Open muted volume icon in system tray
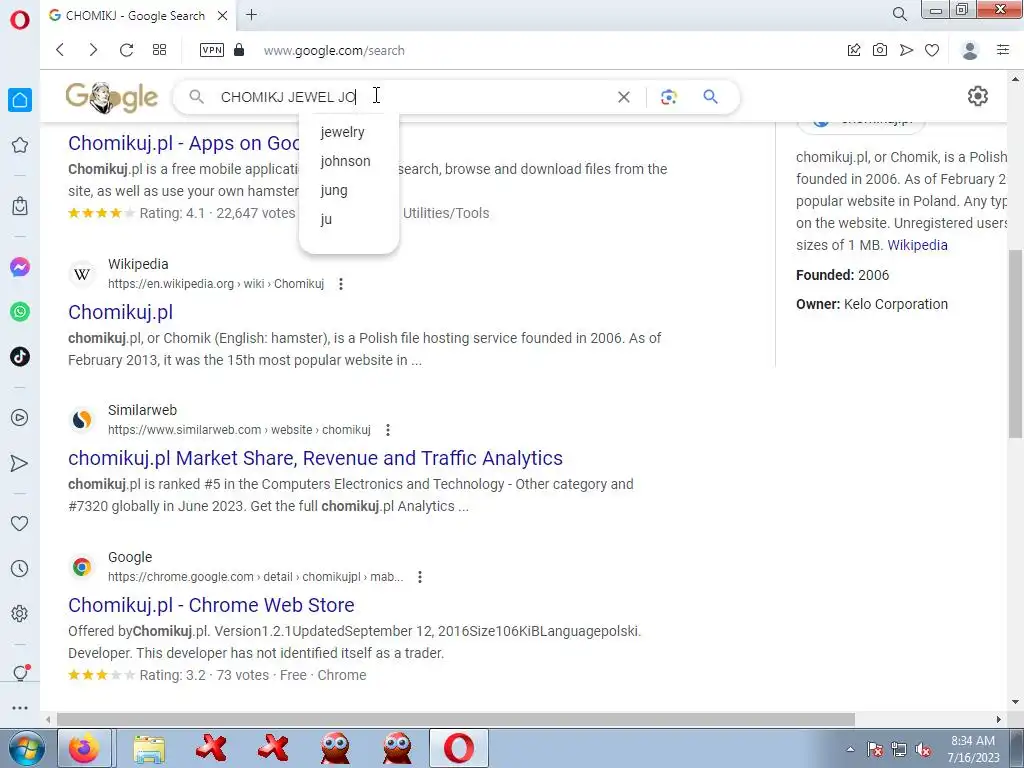1024x768 pixels. pos(923,749)
